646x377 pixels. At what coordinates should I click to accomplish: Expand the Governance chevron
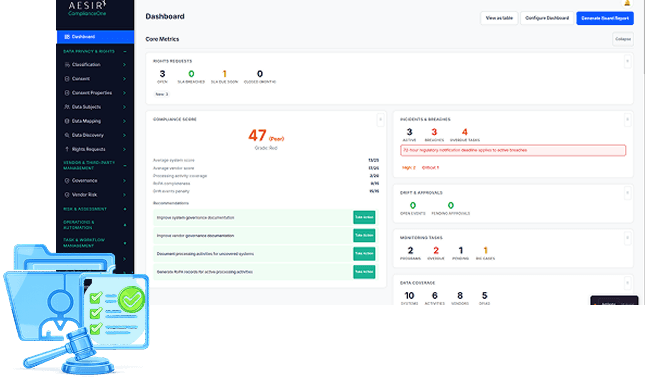(124, 180)
